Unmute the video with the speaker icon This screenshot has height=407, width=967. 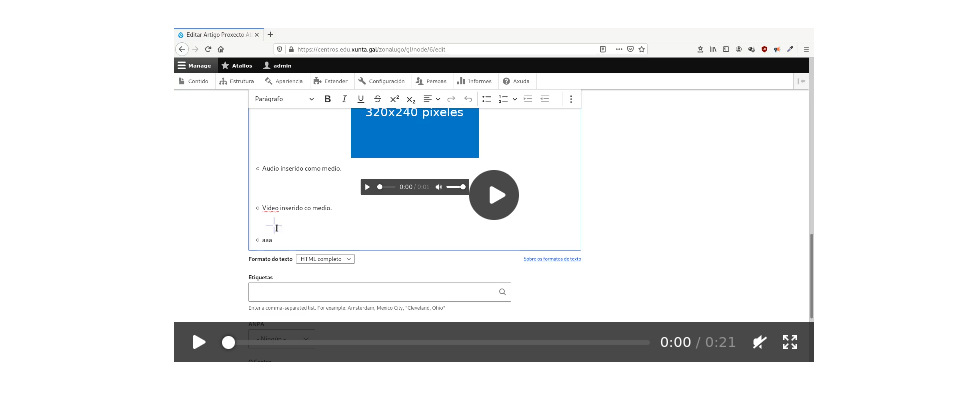coord(759,342)
